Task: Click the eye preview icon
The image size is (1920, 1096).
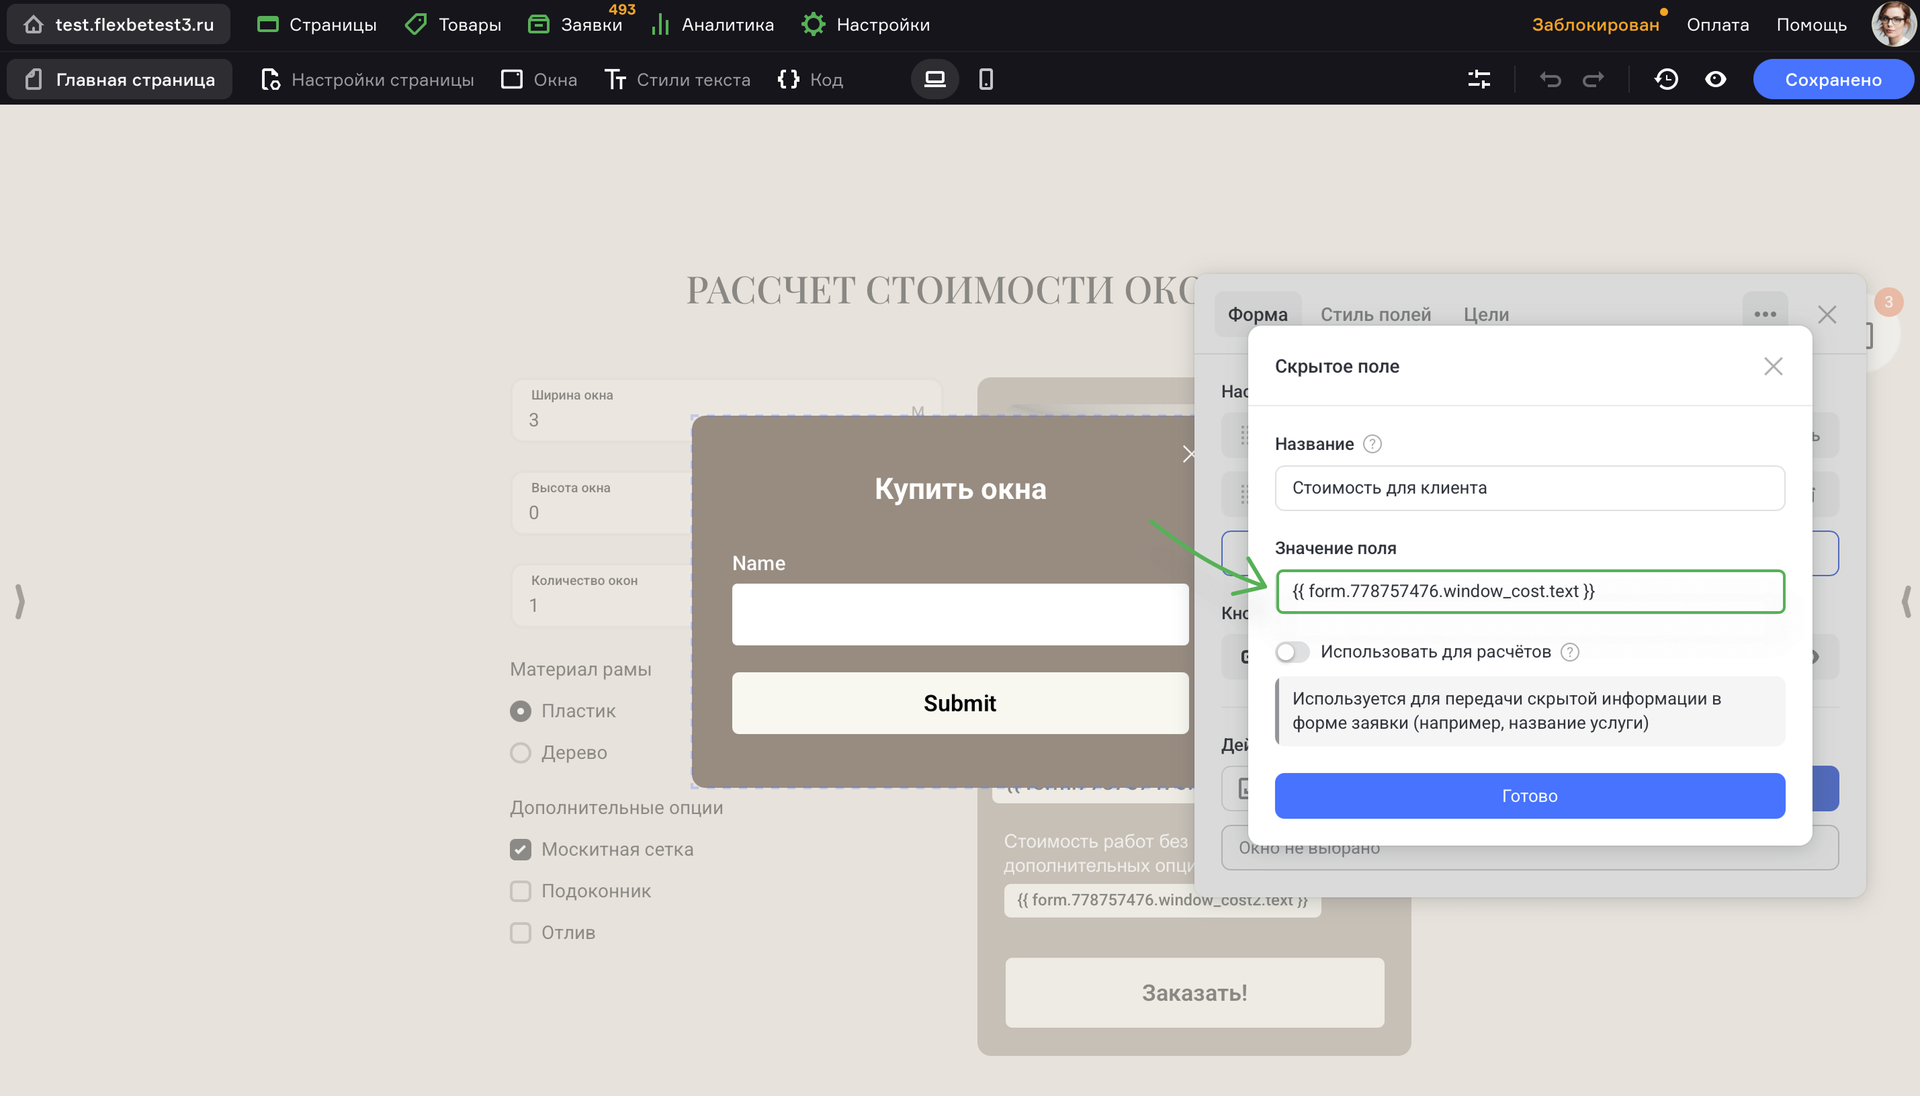Action: click(1715, 80)
